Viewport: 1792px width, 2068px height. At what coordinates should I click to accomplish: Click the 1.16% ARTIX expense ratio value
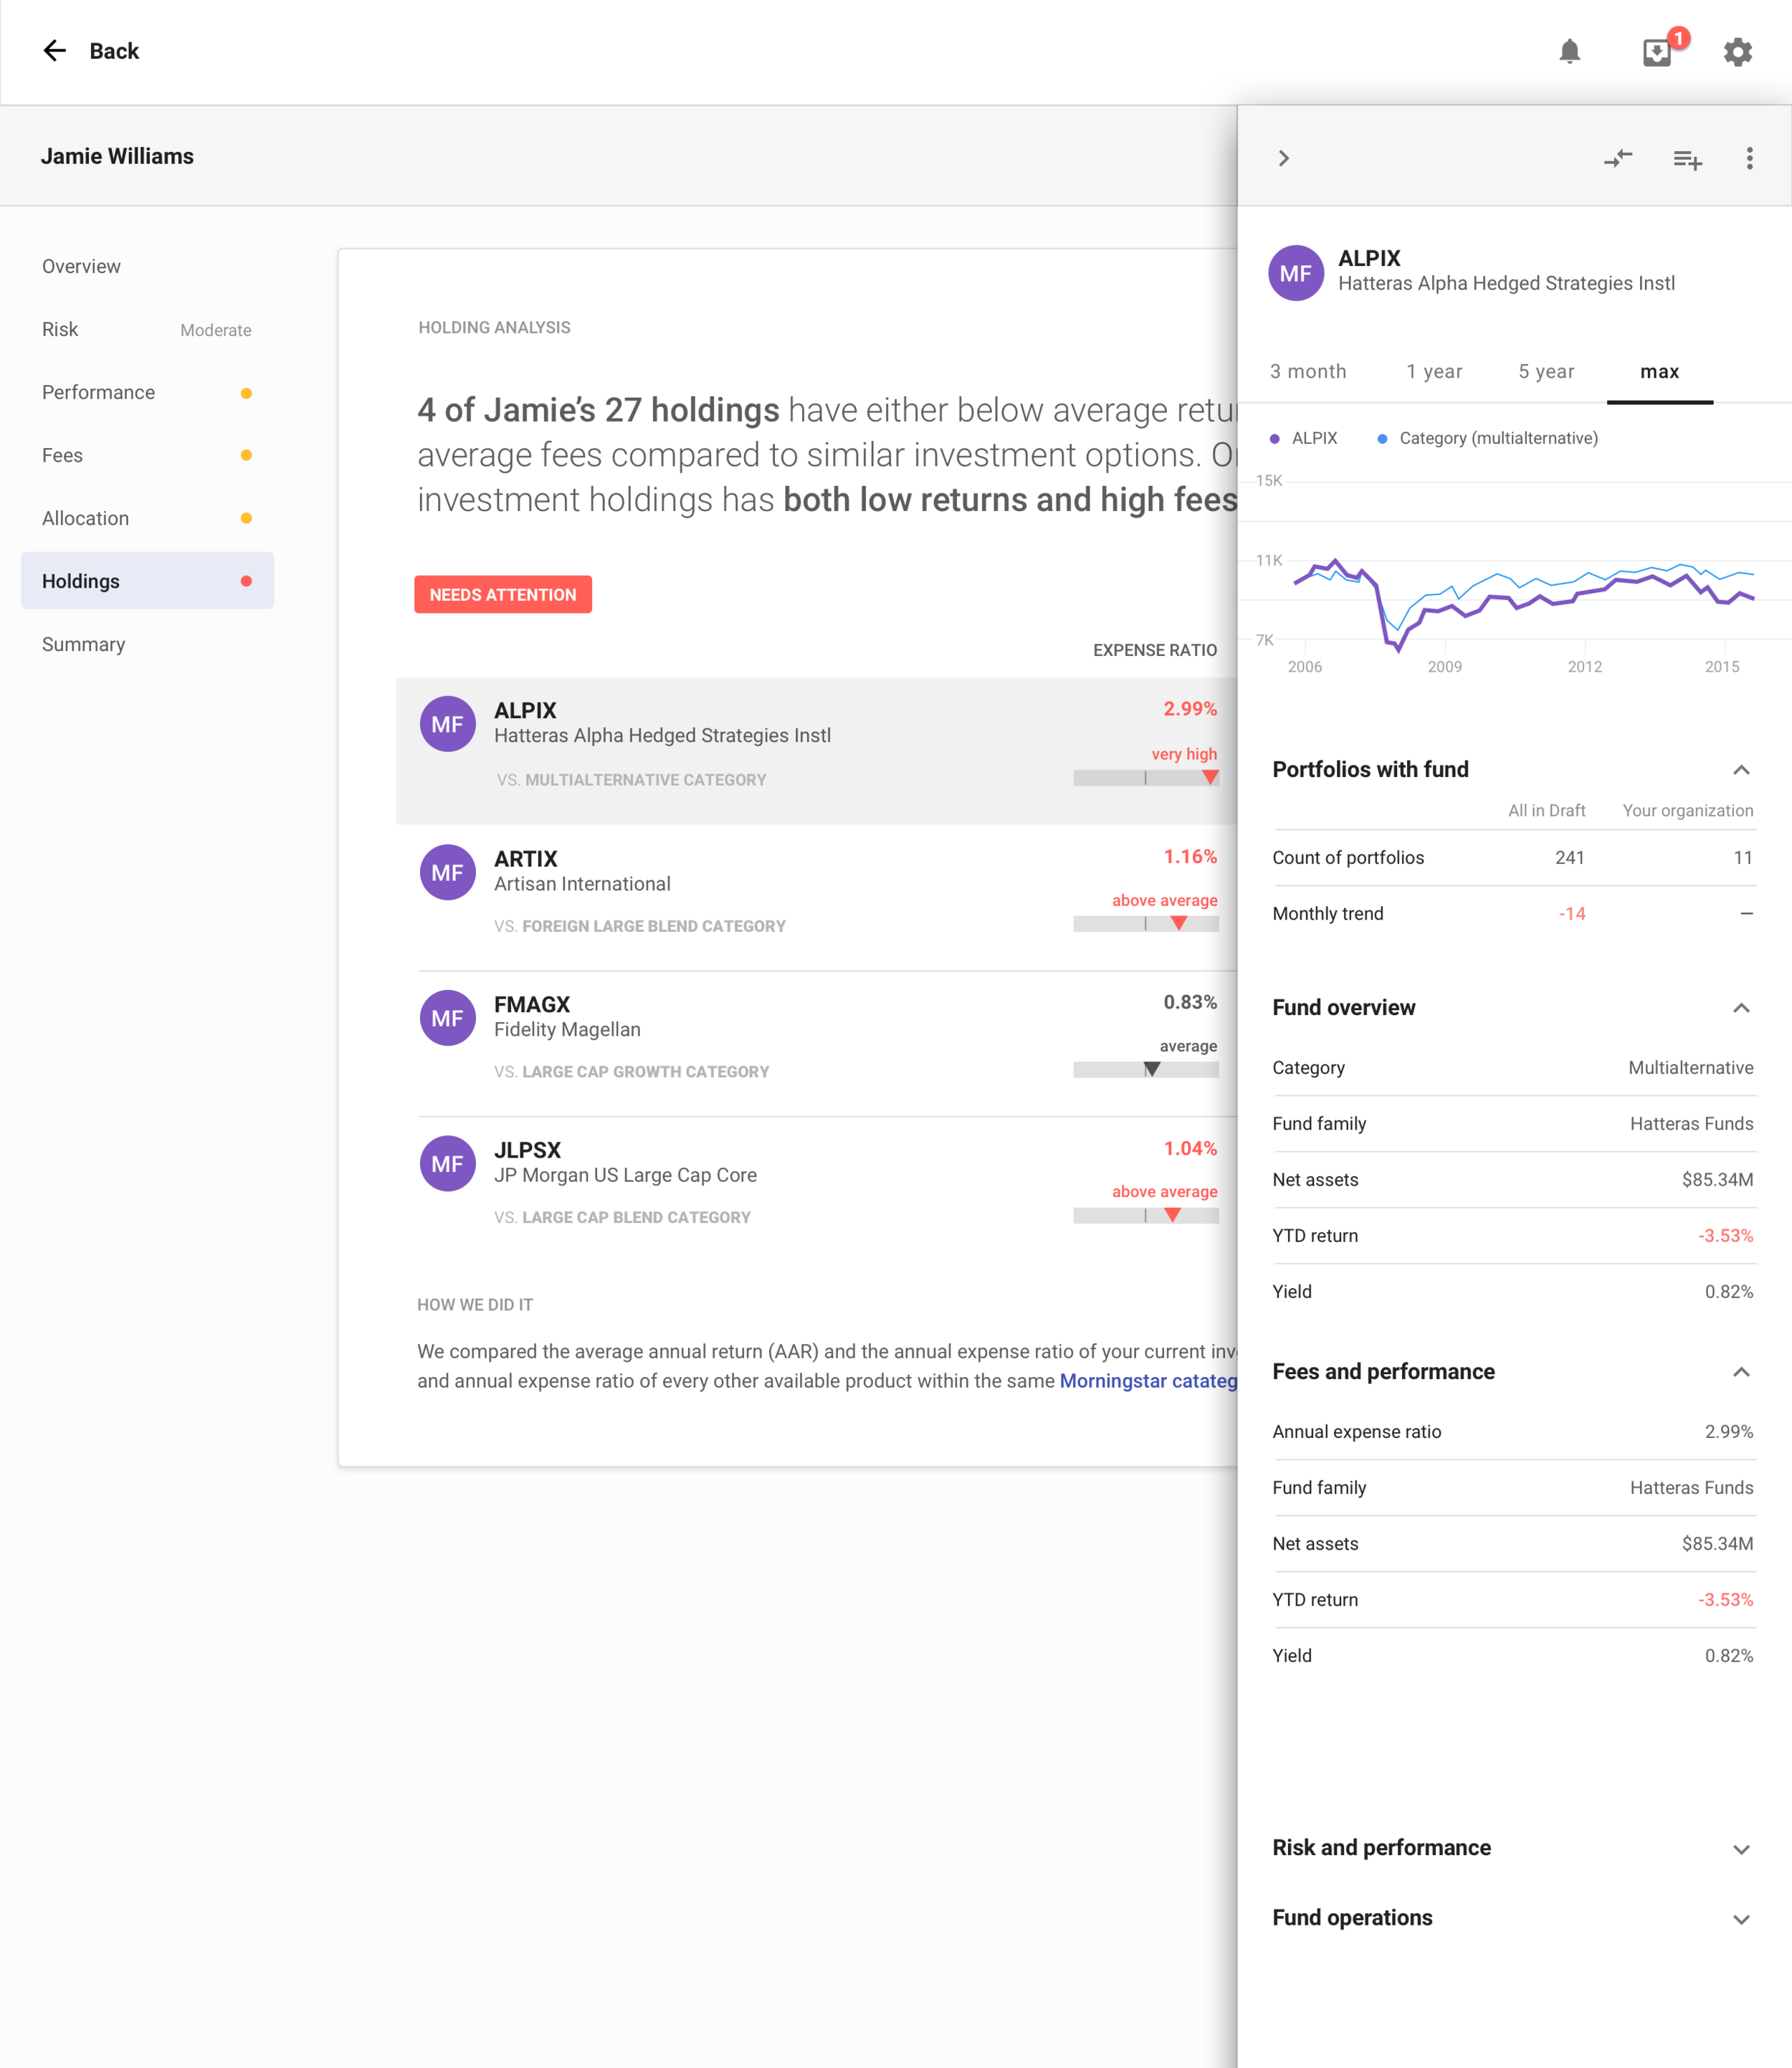point(1190,856)
